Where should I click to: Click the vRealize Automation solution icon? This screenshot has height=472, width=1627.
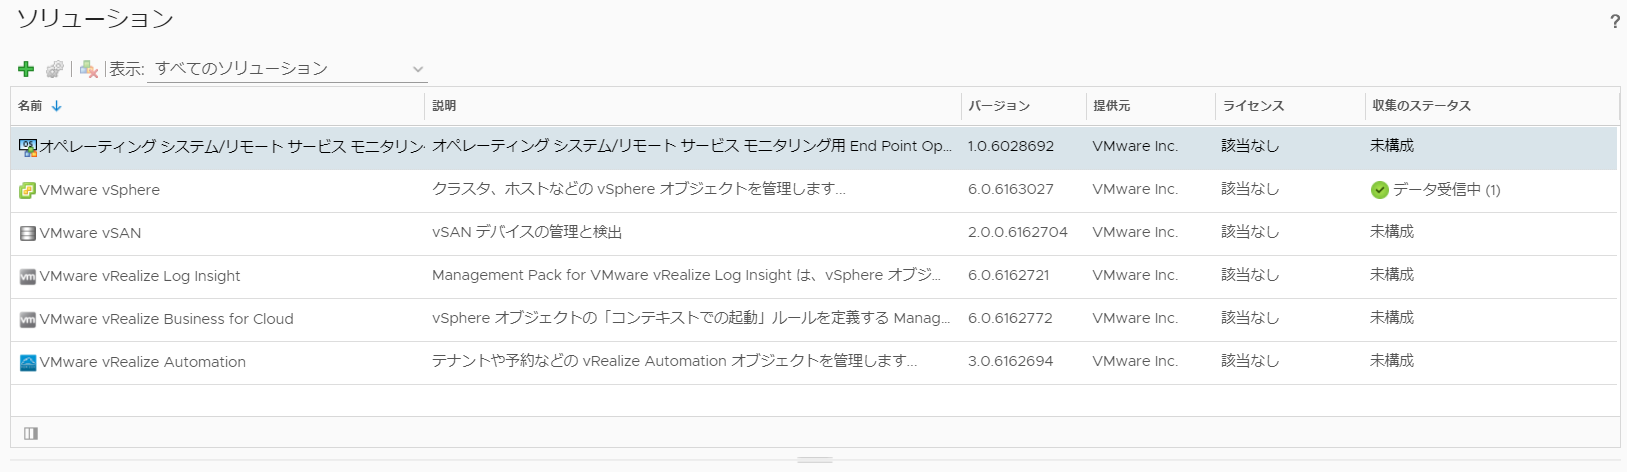click(x=28, y=363)
